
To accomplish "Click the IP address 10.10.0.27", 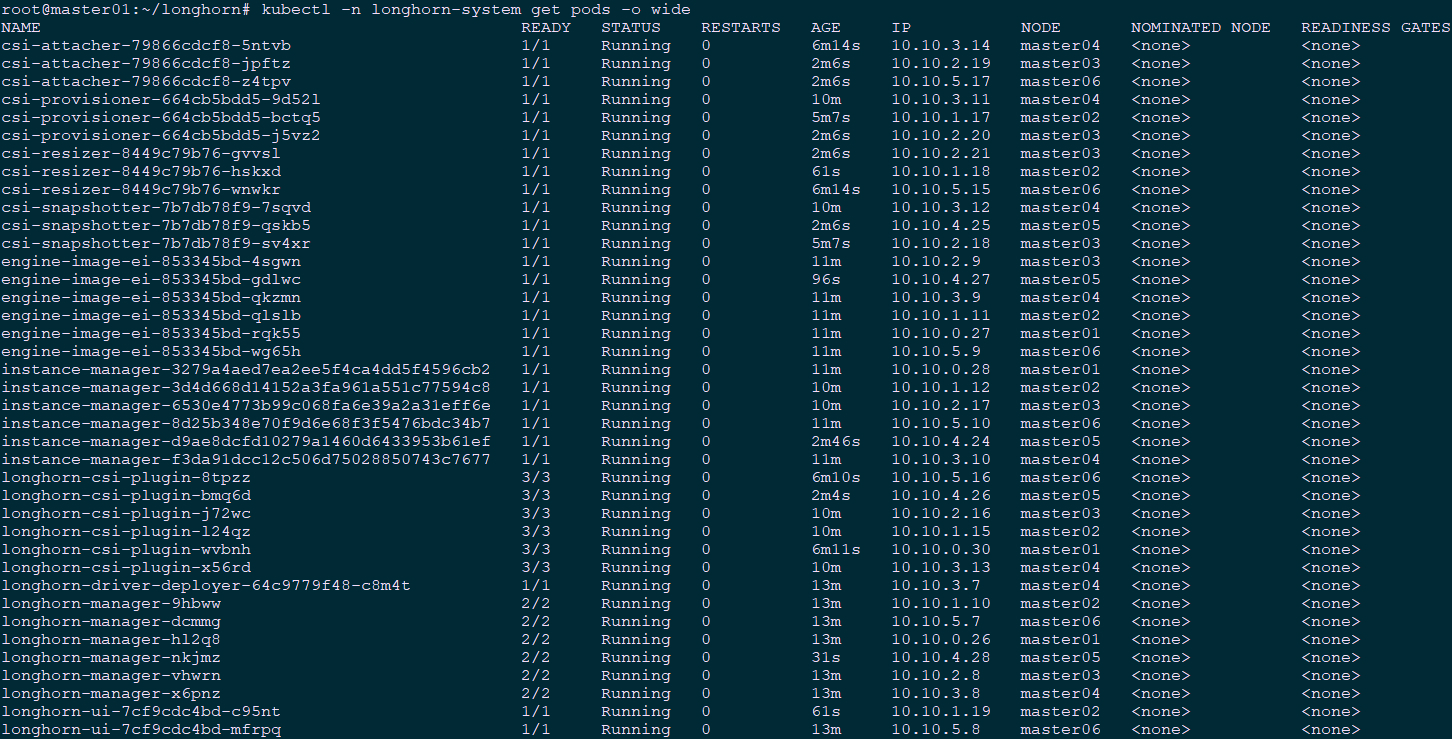I will pyautogui.click(x=941, y=334).
